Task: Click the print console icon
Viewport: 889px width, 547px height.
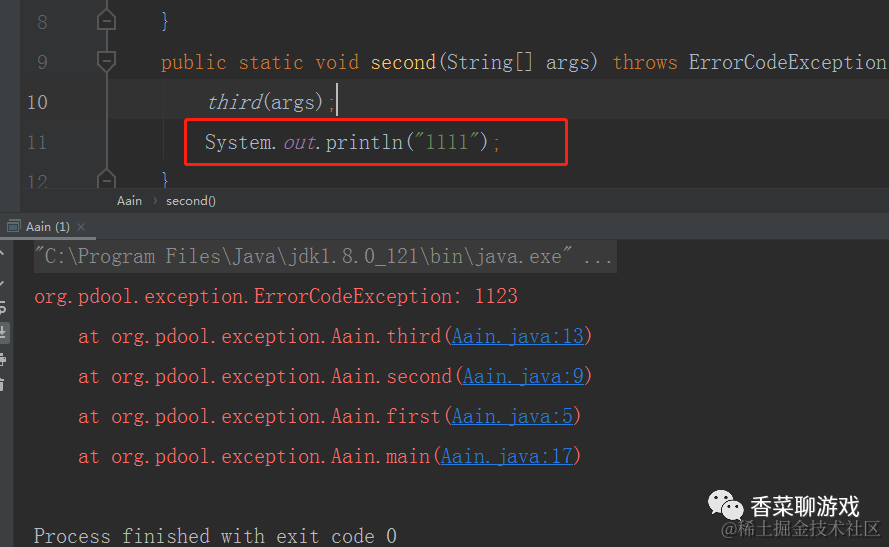Action: (x=3, y=359)
